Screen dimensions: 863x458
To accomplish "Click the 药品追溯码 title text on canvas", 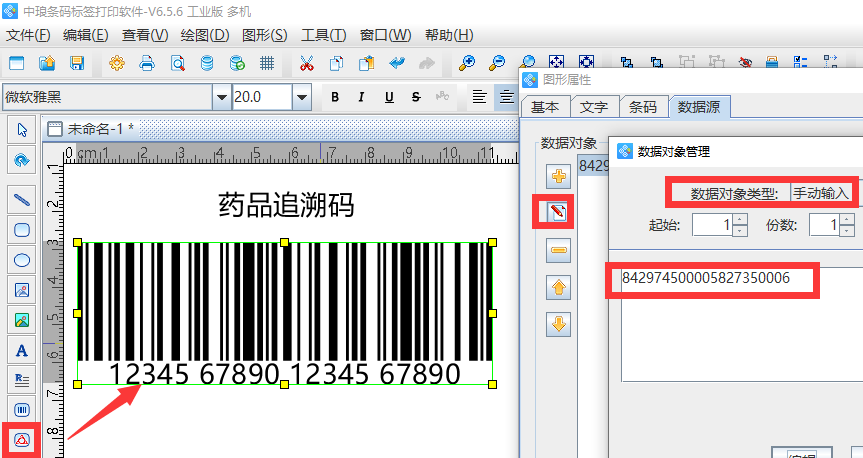I will tap(286, 205).
